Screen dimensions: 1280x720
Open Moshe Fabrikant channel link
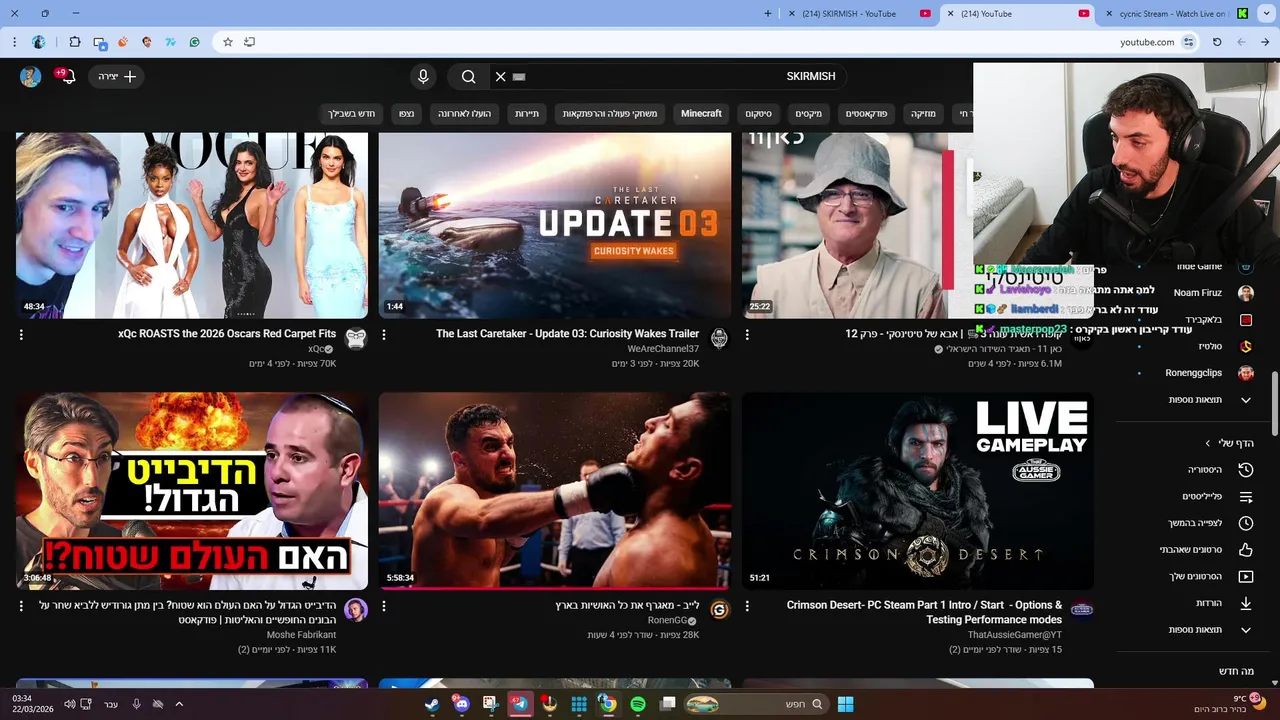301,635
